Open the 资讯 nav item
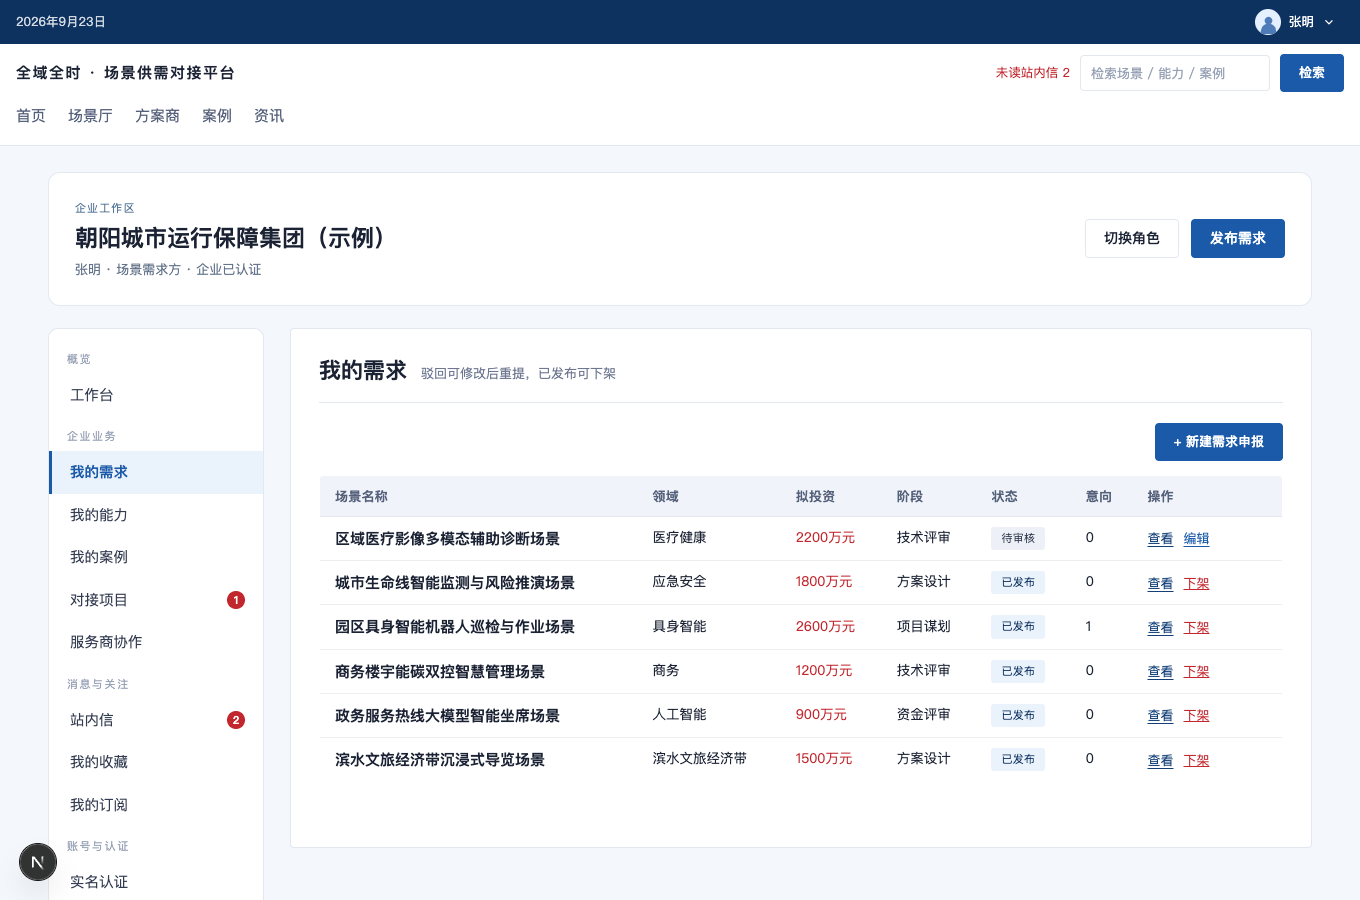Image resolution: width=1360 pixels, height=900 pixels. (269, 116)
